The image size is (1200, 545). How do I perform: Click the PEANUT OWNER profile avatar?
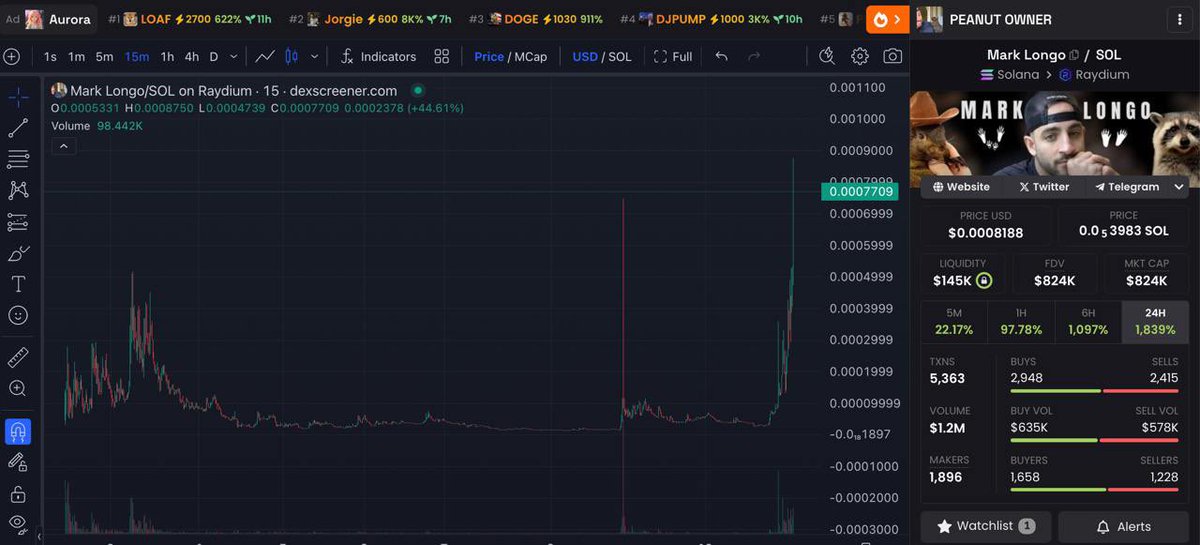(929, 19)
